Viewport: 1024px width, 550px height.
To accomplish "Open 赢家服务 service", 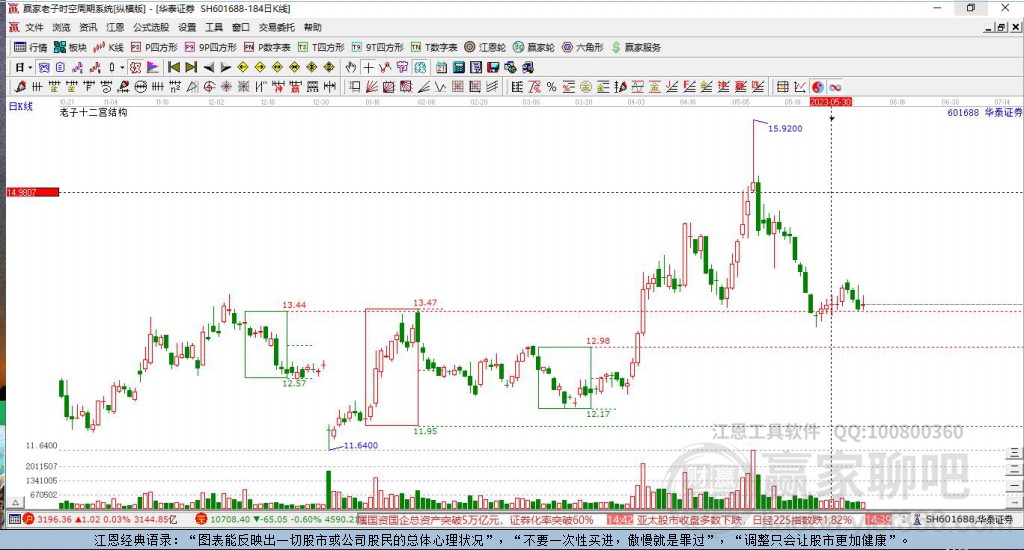I will point(636,47).
